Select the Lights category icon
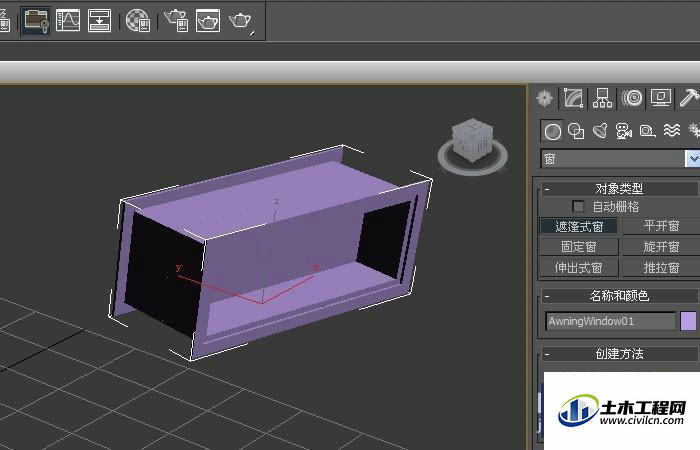This screenshot has width=700, height=450. point(600,131)
